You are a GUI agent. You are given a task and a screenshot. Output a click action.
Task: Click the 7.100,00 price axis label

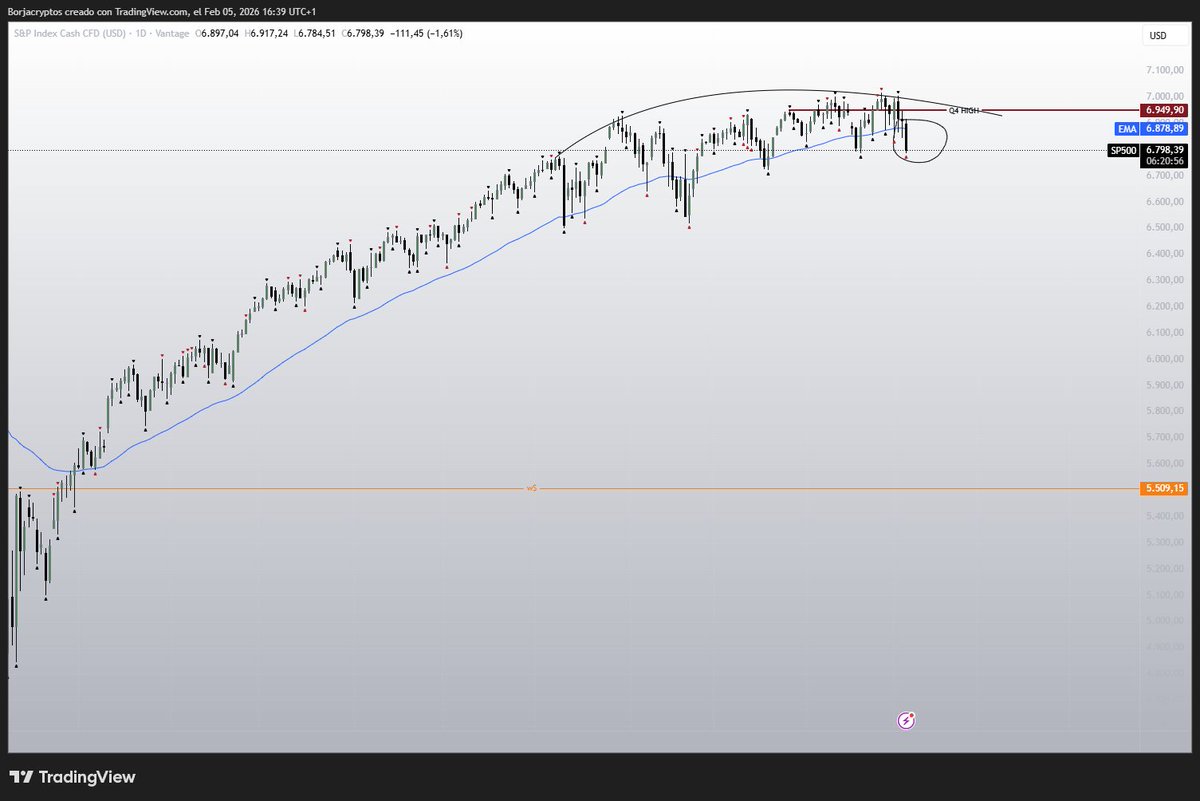coord(1164,70)
